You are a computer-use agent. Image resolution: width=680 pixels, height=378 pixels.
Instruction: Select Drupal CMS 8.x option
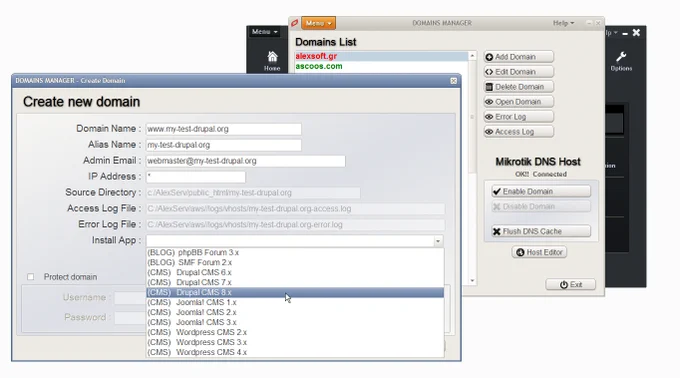295,292
